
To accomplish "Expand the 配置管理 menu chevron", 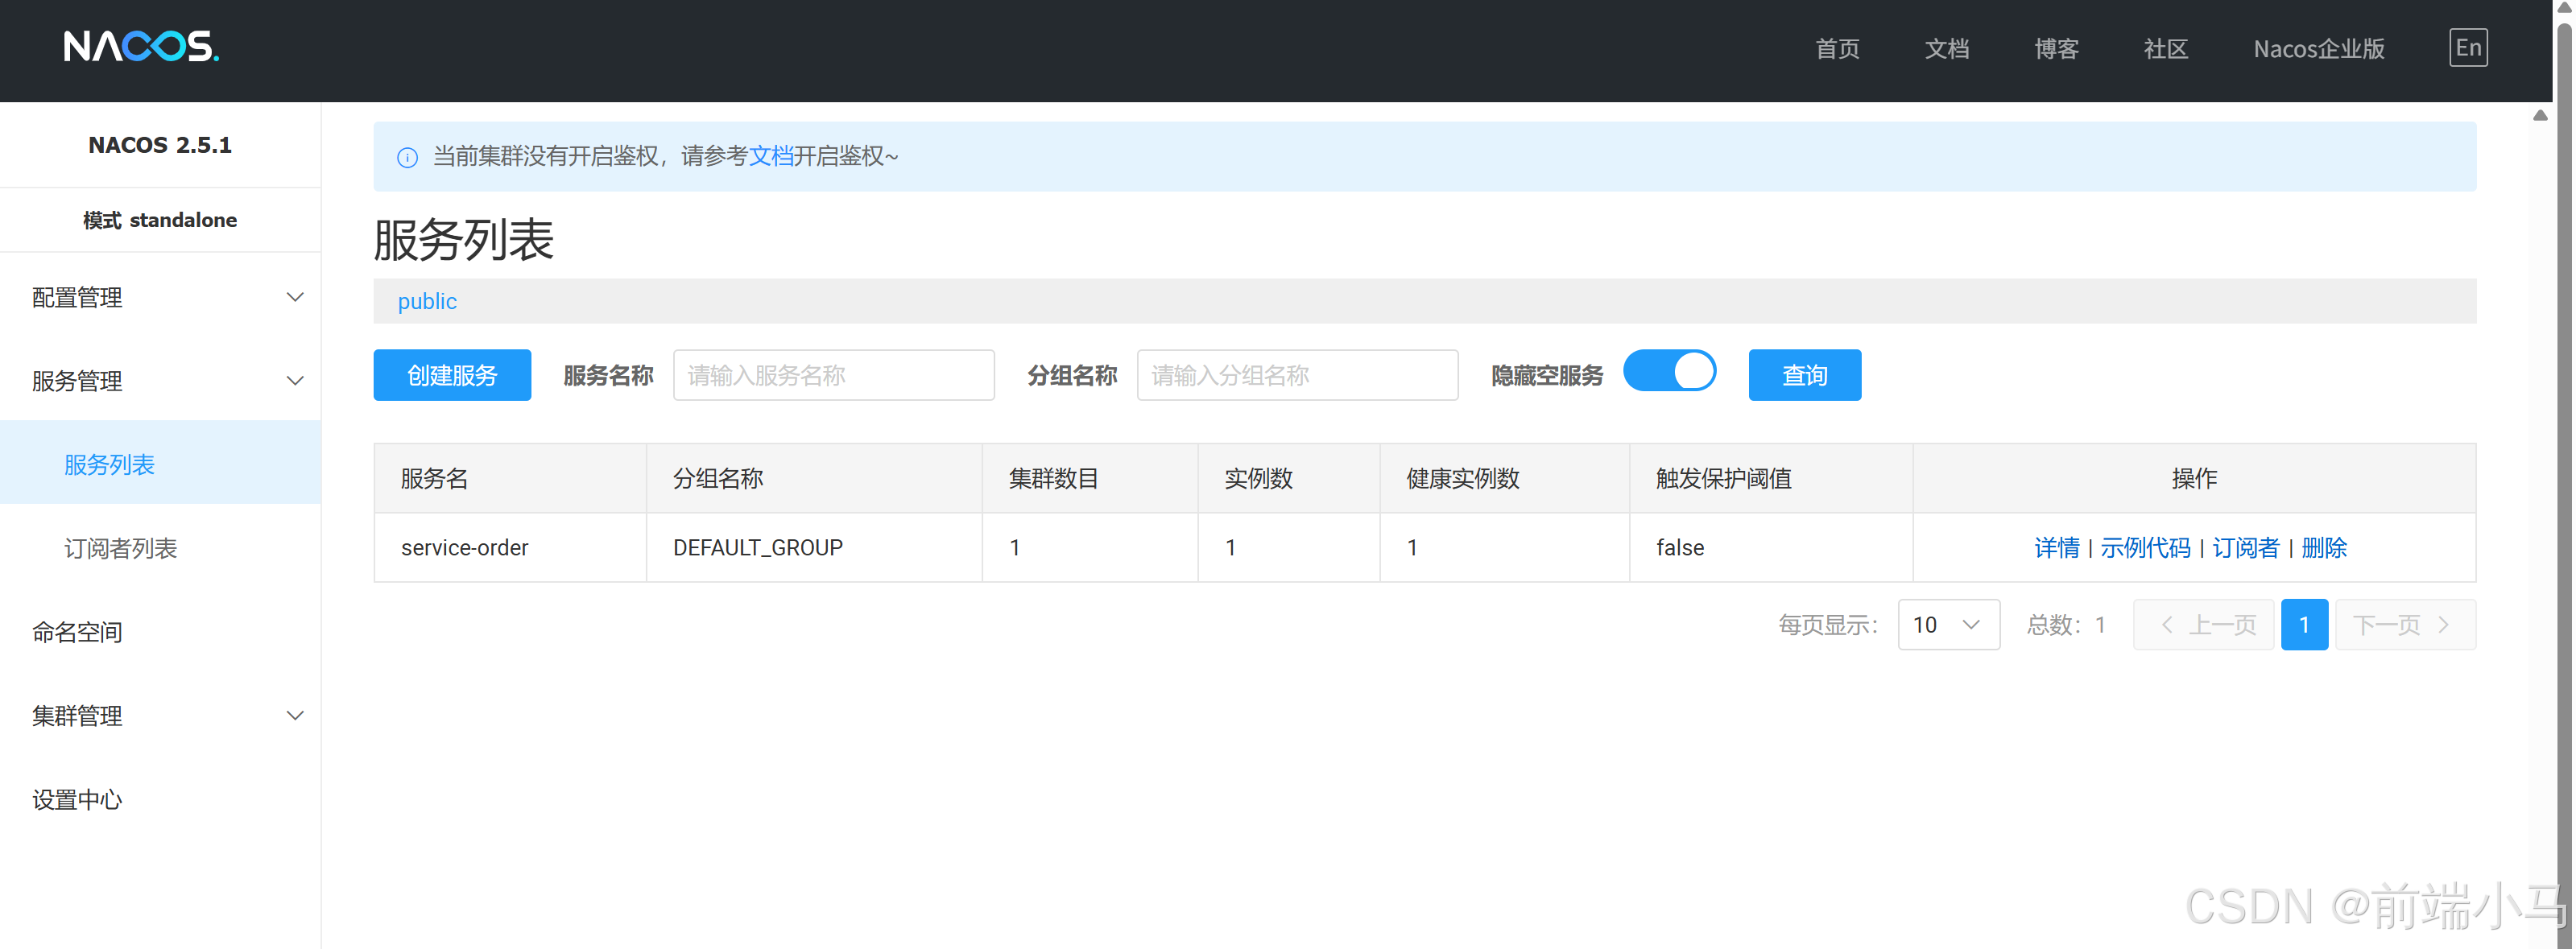I will [295, 297].
